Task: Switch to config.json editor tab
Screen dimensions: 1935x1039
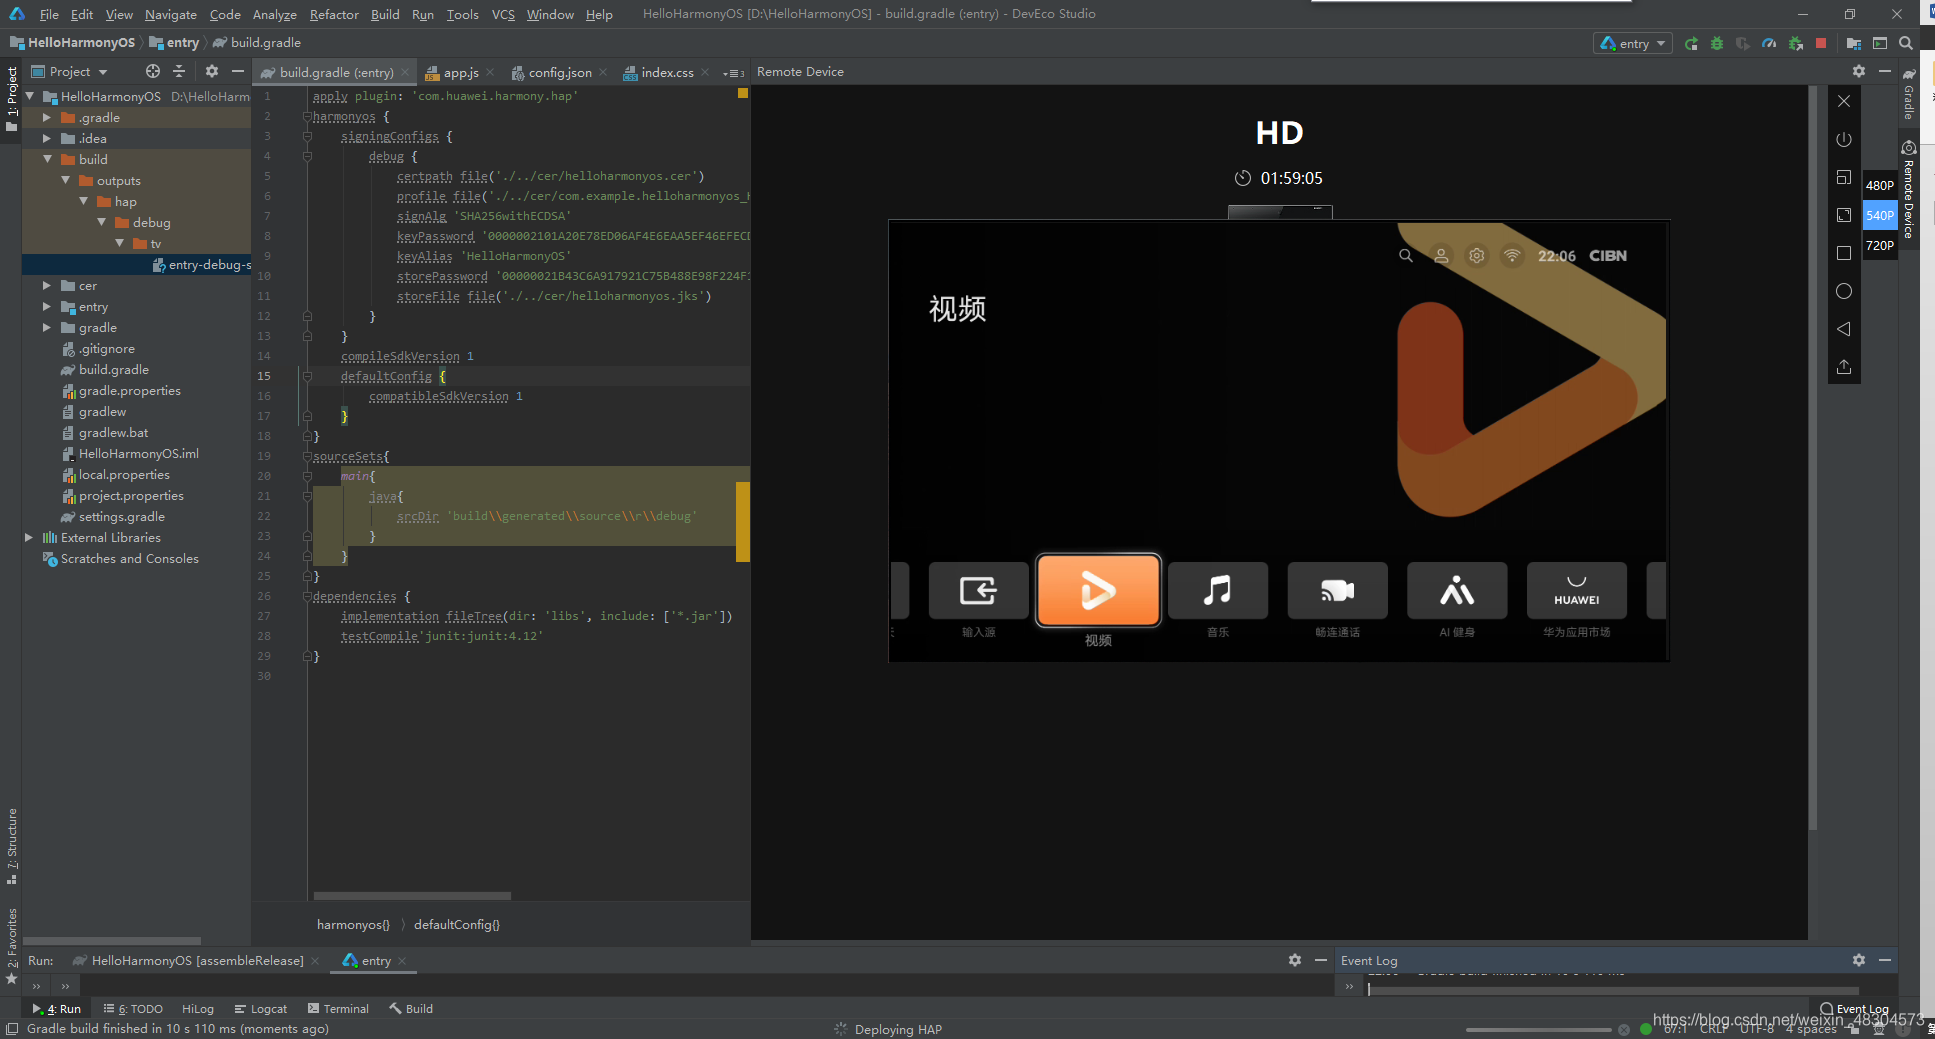Action: coord(559,73)
